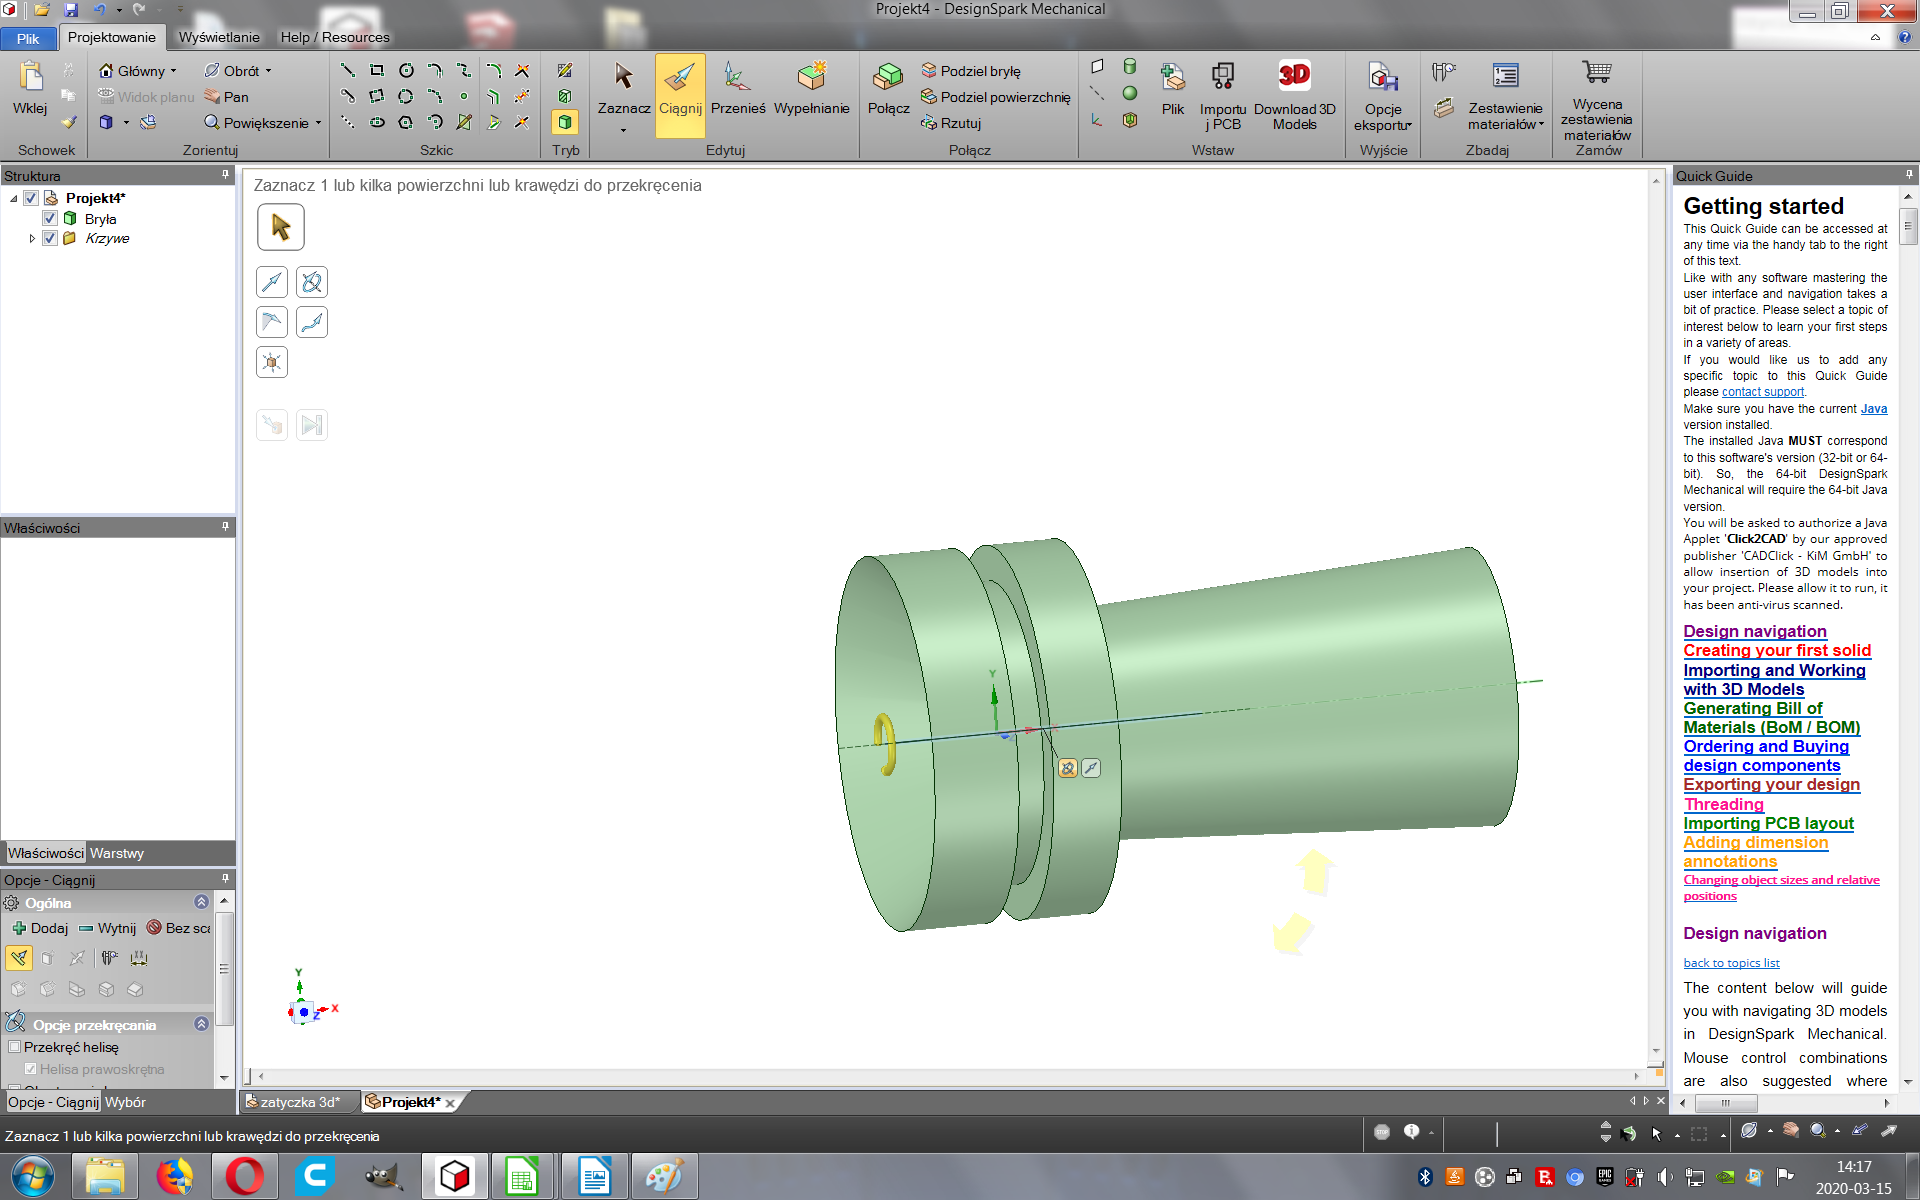This screenshot has height=1200, width=1920.
Task: Activate the Przenieś move tool
Action: coord(738,90)
